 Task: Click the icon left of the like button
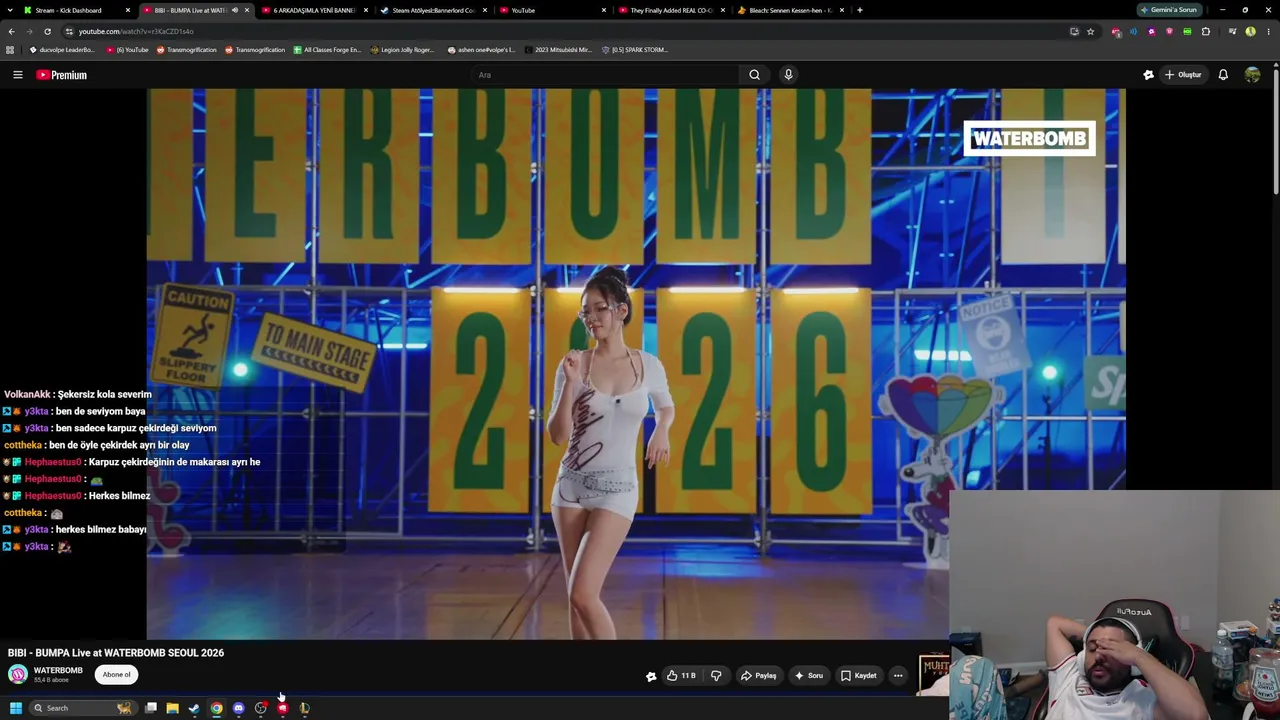click(x=651, y=676)
